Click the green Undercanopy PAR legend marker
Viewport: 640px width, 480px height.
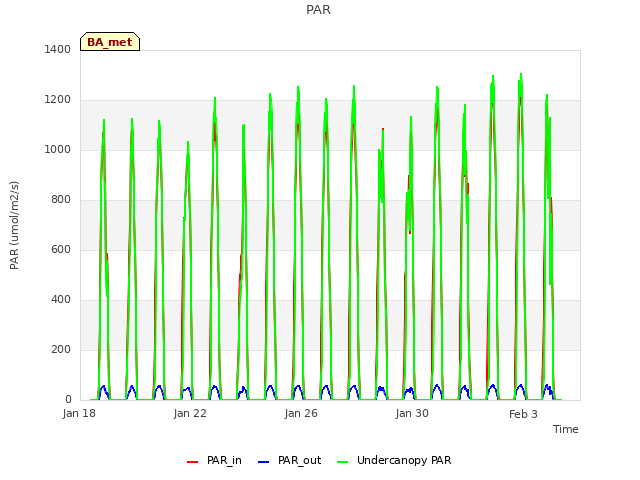343,462
